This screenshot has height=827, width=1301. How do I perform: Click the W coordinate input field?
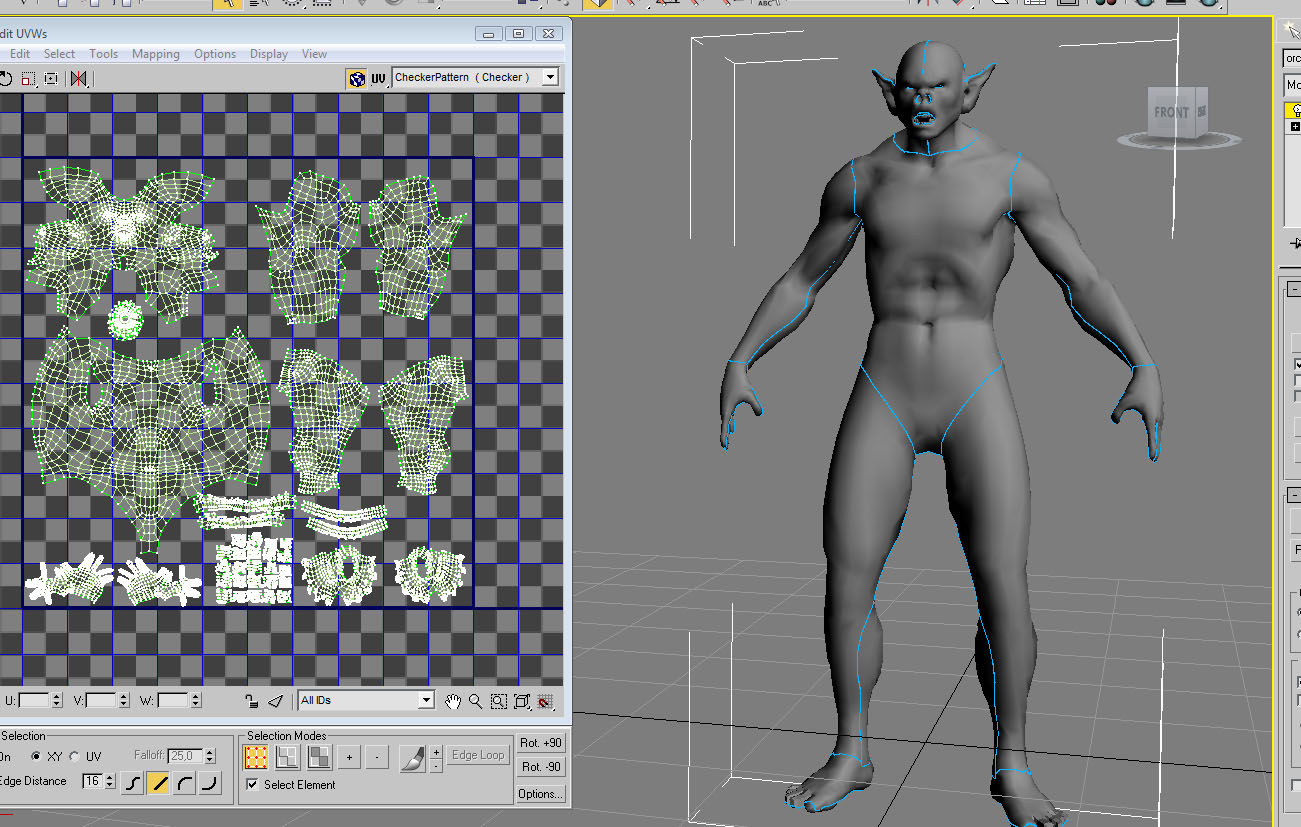pyautogui.click(x=173, y=701)
